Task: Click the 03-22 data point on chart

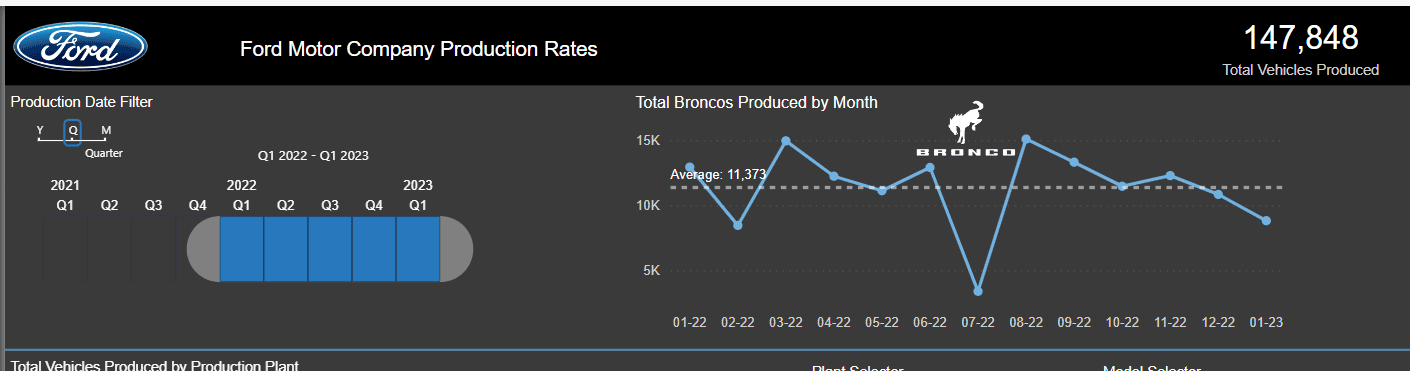Action: click(786, 141)
